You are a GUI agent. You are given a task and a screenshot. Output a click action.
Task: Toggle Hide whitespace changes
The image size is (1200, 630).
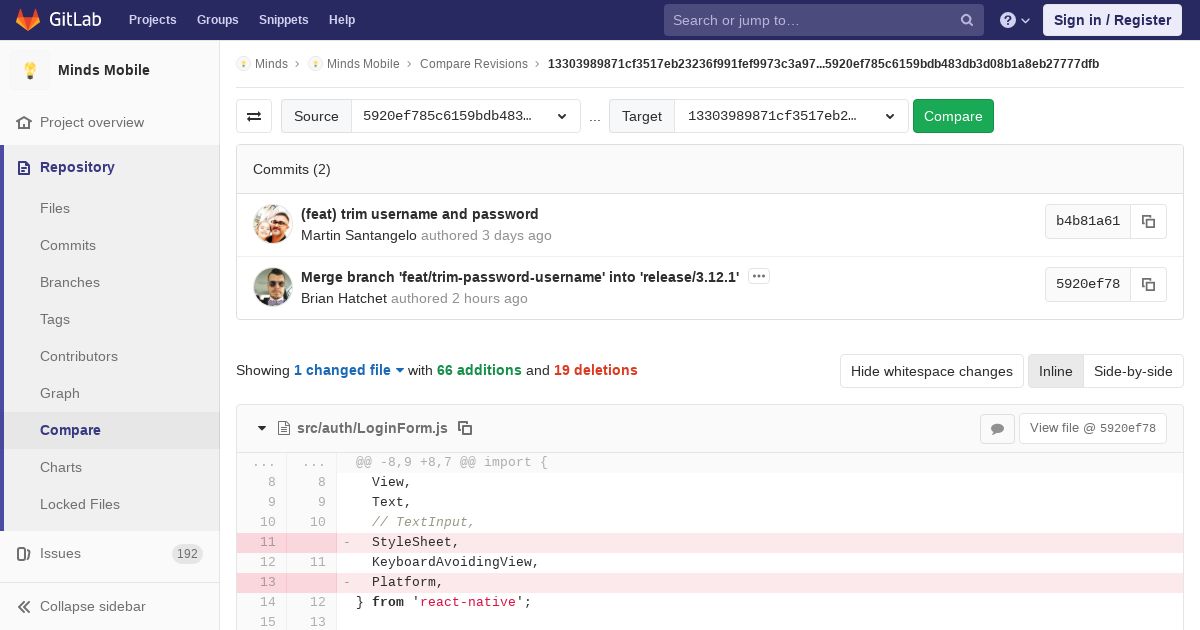tap(931, 371)
